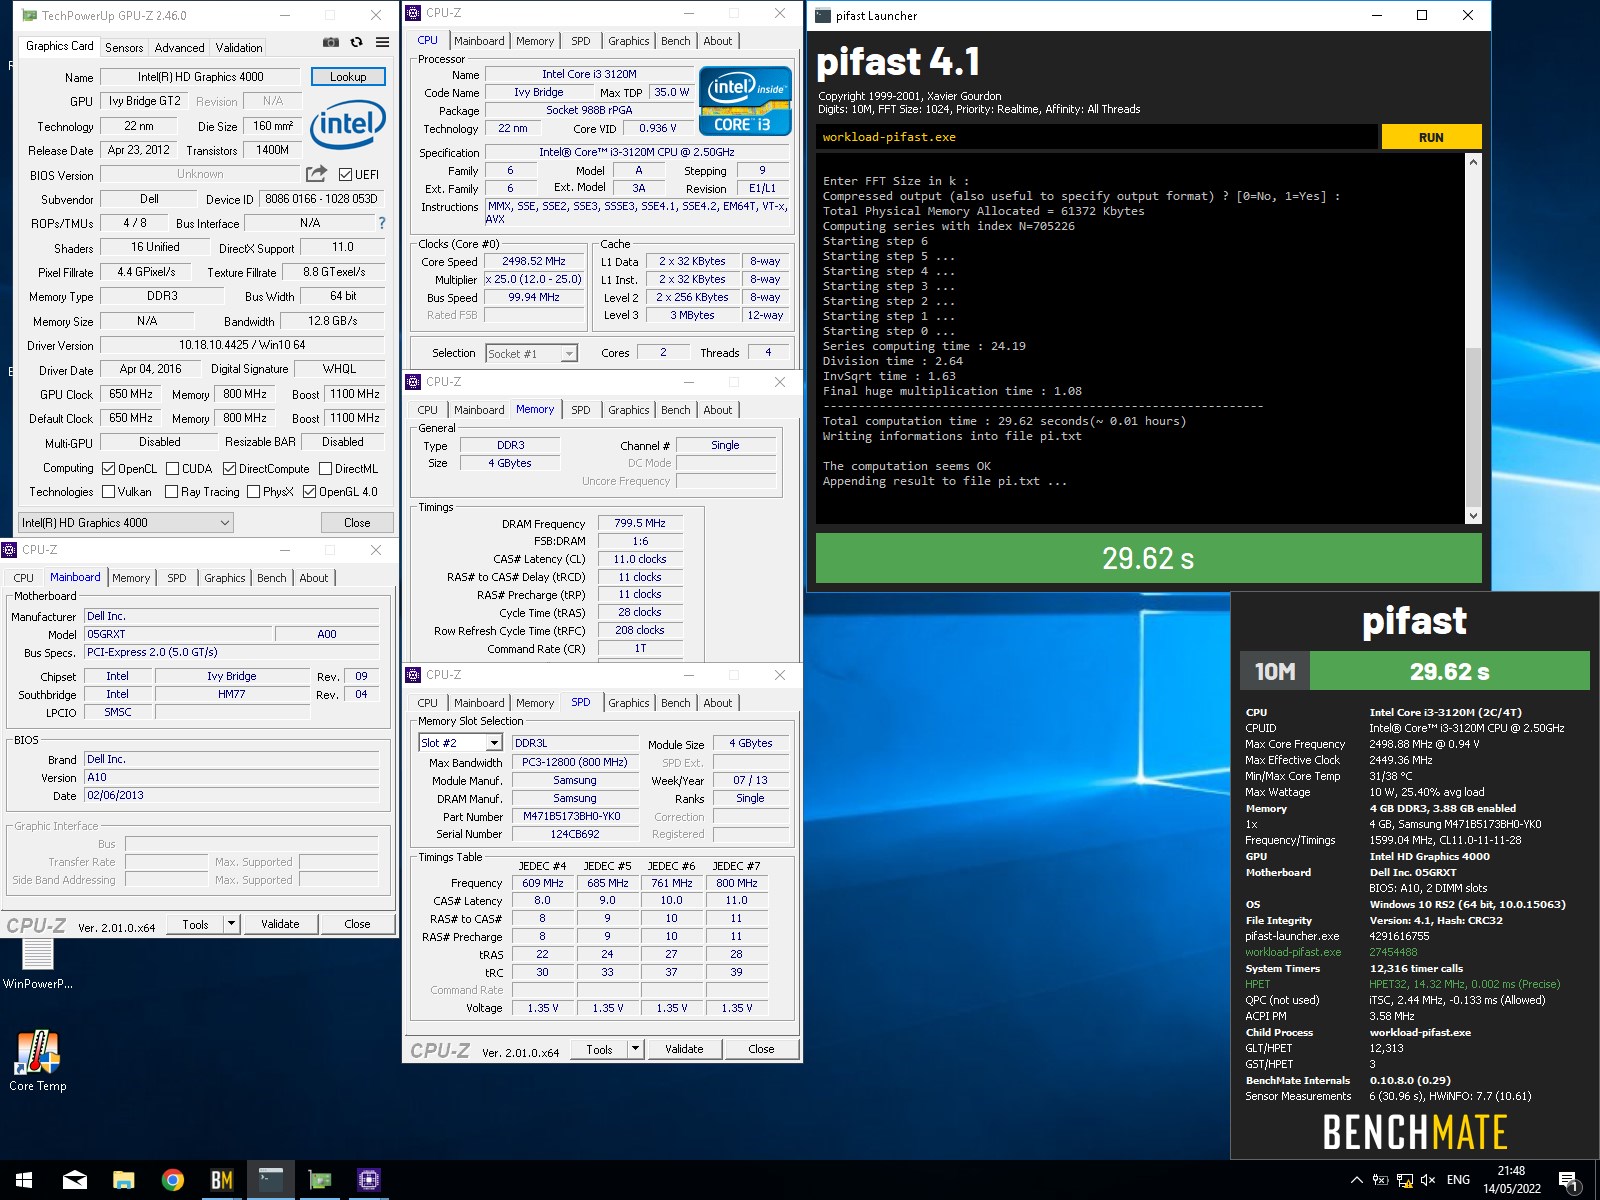
Task: Open notification action center
Action: pos(1569,1181)
